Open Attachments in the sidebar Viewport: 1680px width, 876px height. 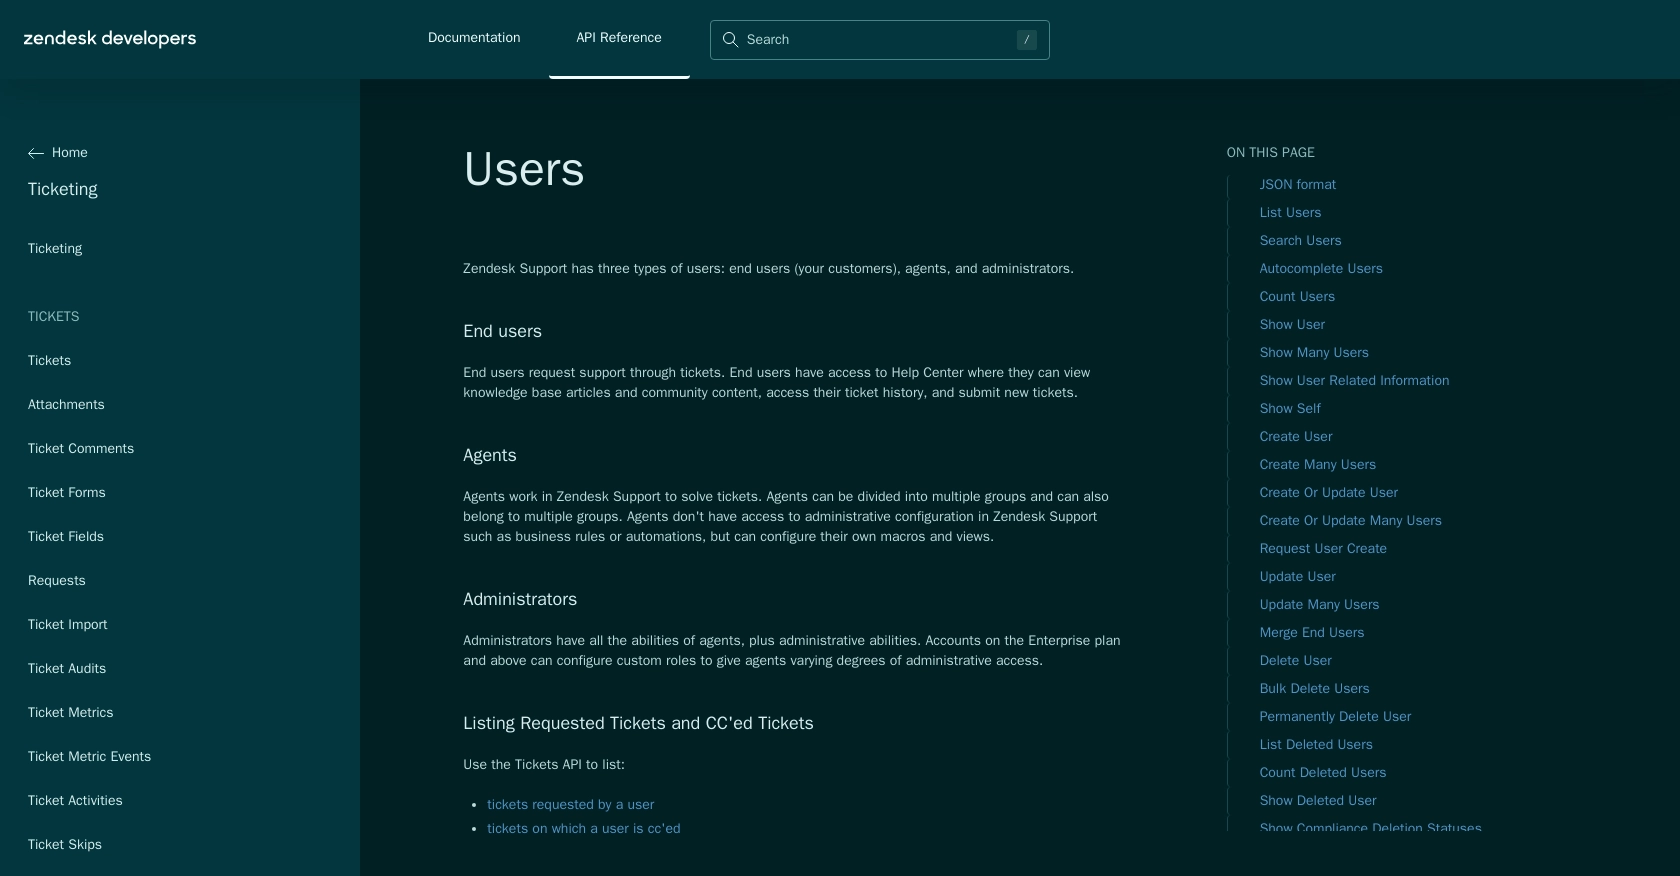(66, 405)
